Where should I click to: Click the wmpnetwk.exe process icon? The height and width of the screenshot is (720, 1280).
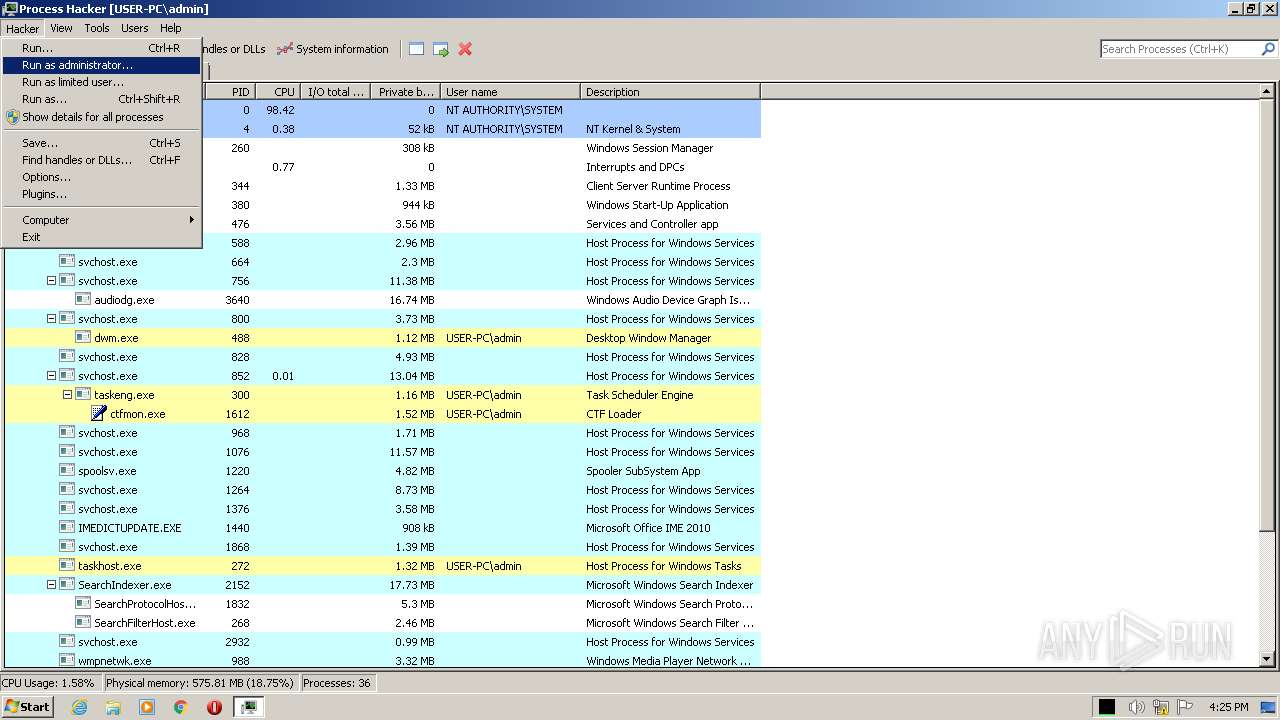(67, 660)
